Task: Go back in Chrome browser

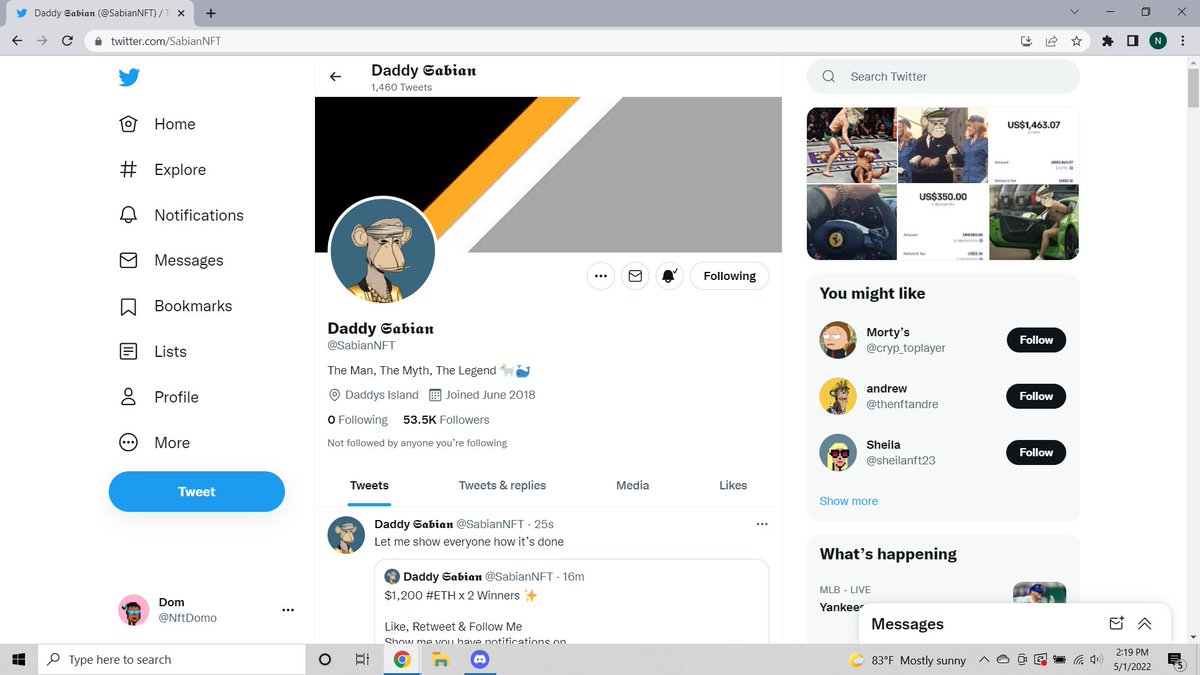Action: [17, 41]
